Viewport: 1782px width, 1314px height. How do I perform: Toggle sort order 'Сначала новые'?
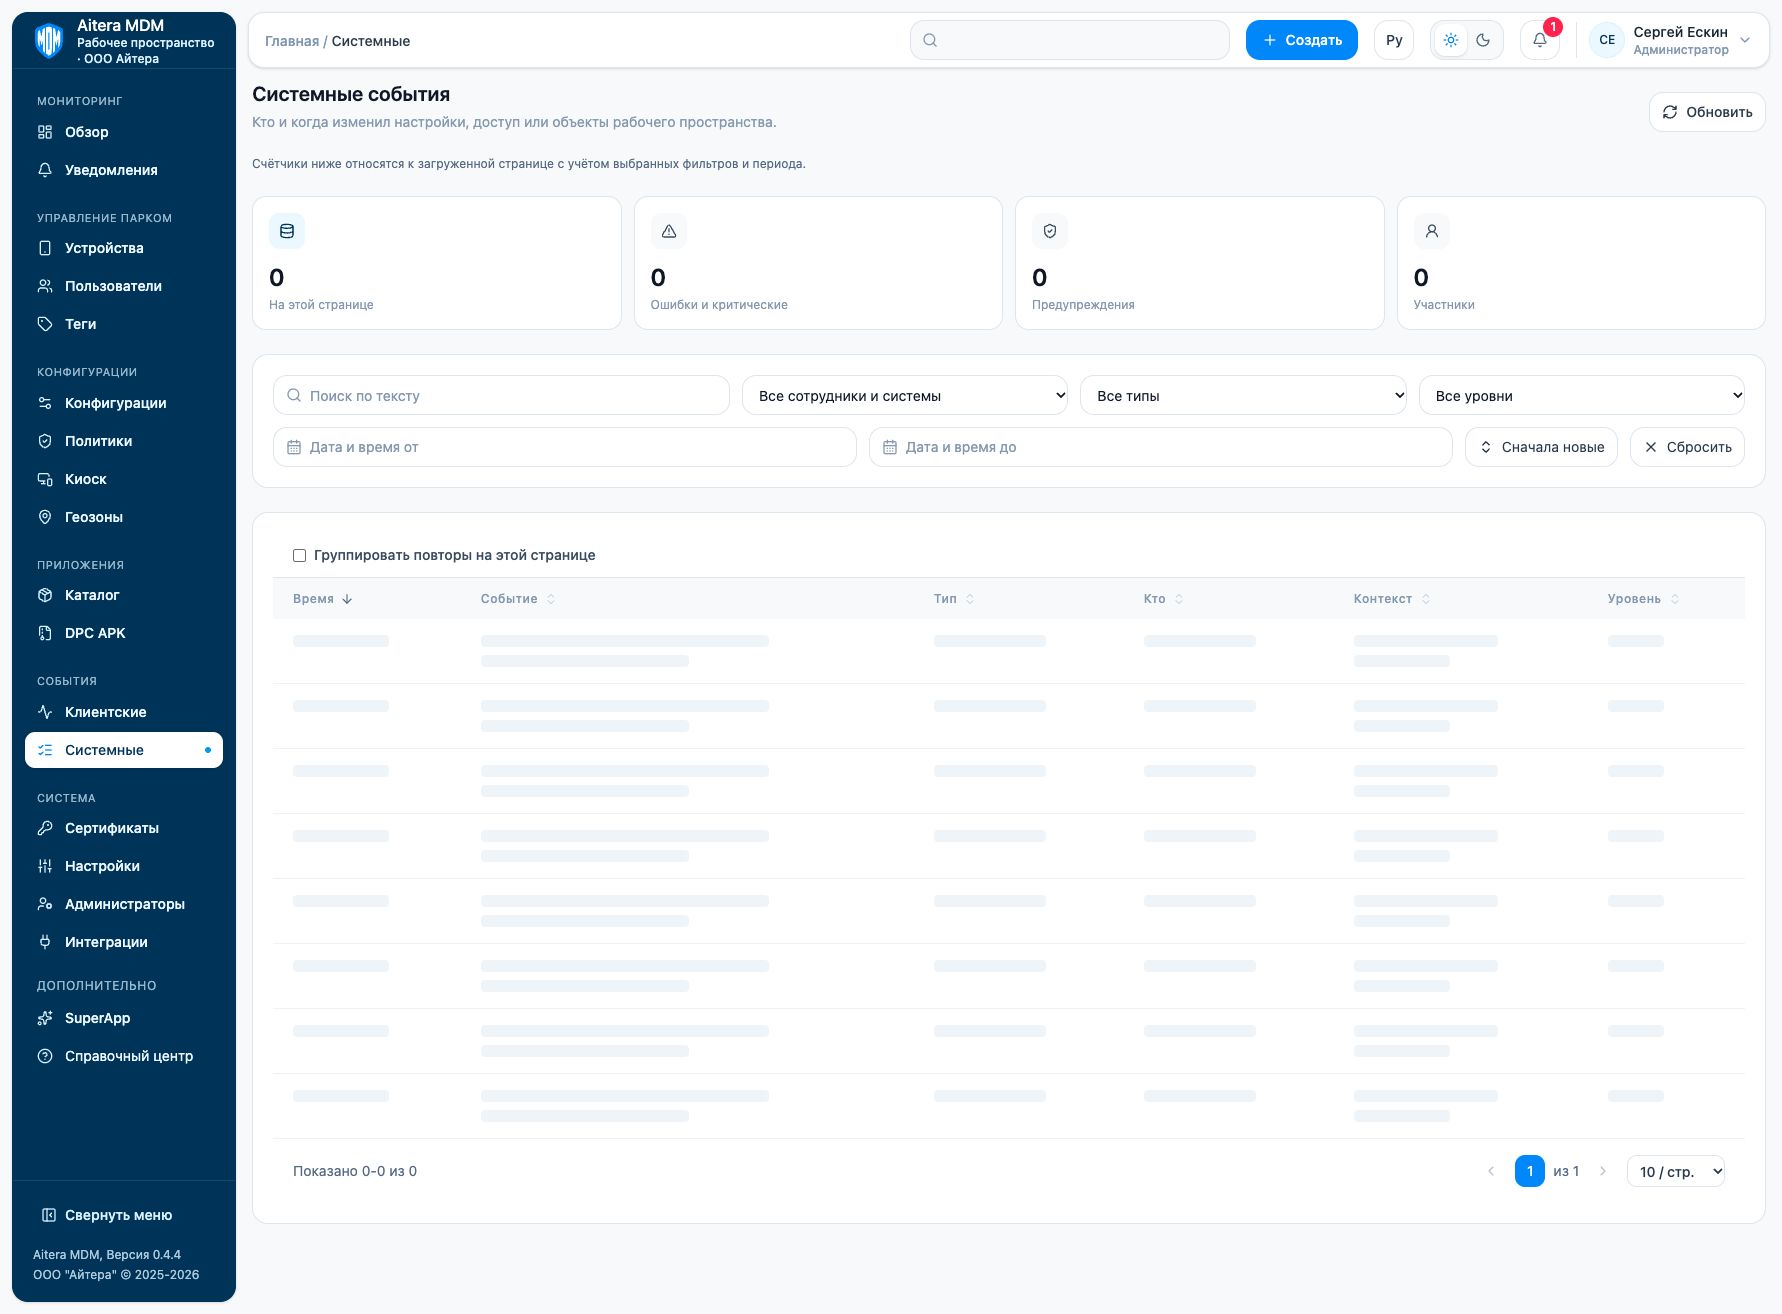coord(1541,447)
